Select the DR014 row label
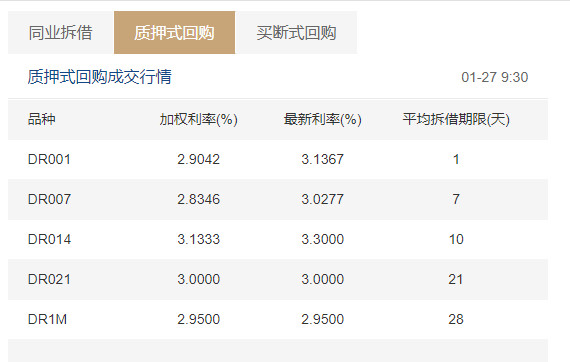 point(49,239)
